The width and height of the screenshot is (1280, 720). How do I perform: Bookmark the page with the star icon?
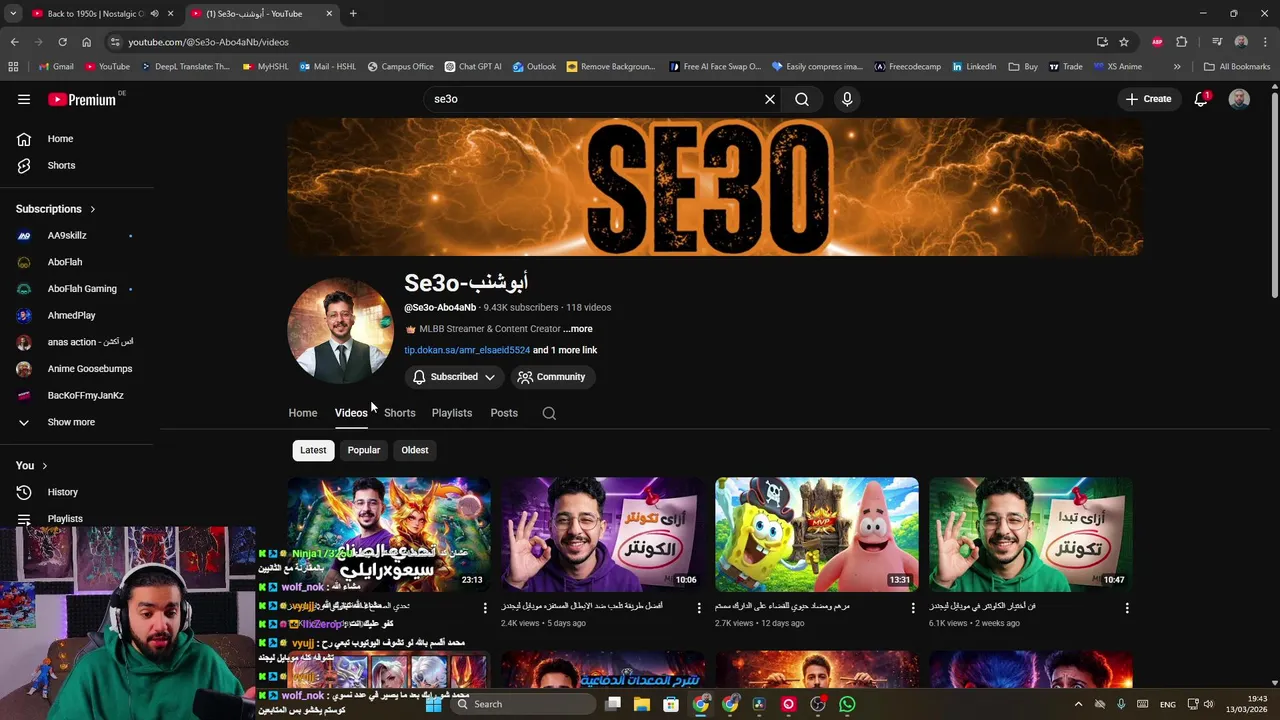click(1124, 42)
